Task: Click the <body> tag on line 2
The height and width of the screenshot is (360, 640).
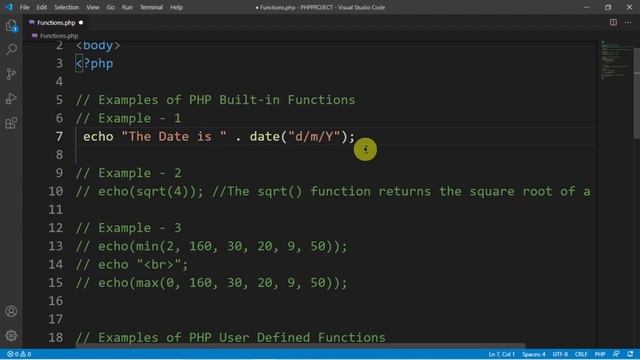Action: (98, 45)
